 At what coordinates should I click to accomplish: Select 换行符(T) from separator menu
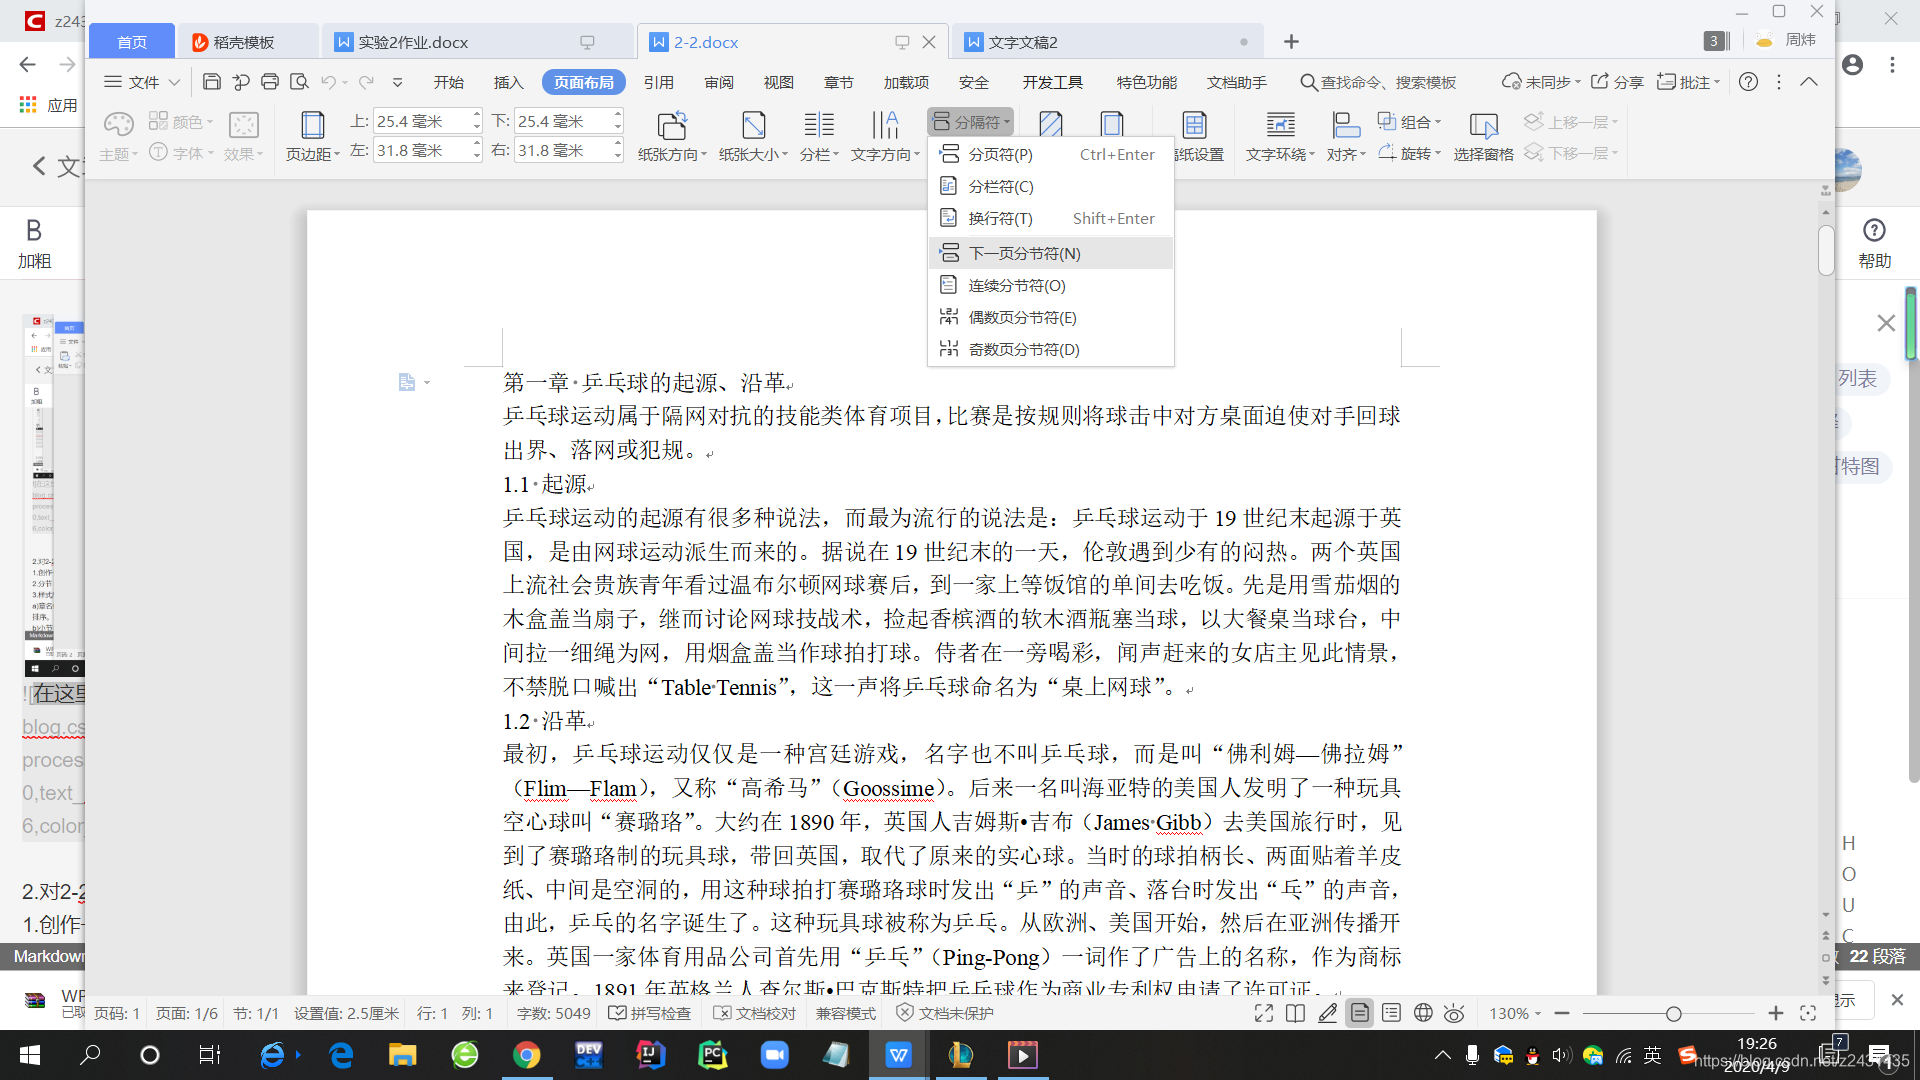(1050, 218)
